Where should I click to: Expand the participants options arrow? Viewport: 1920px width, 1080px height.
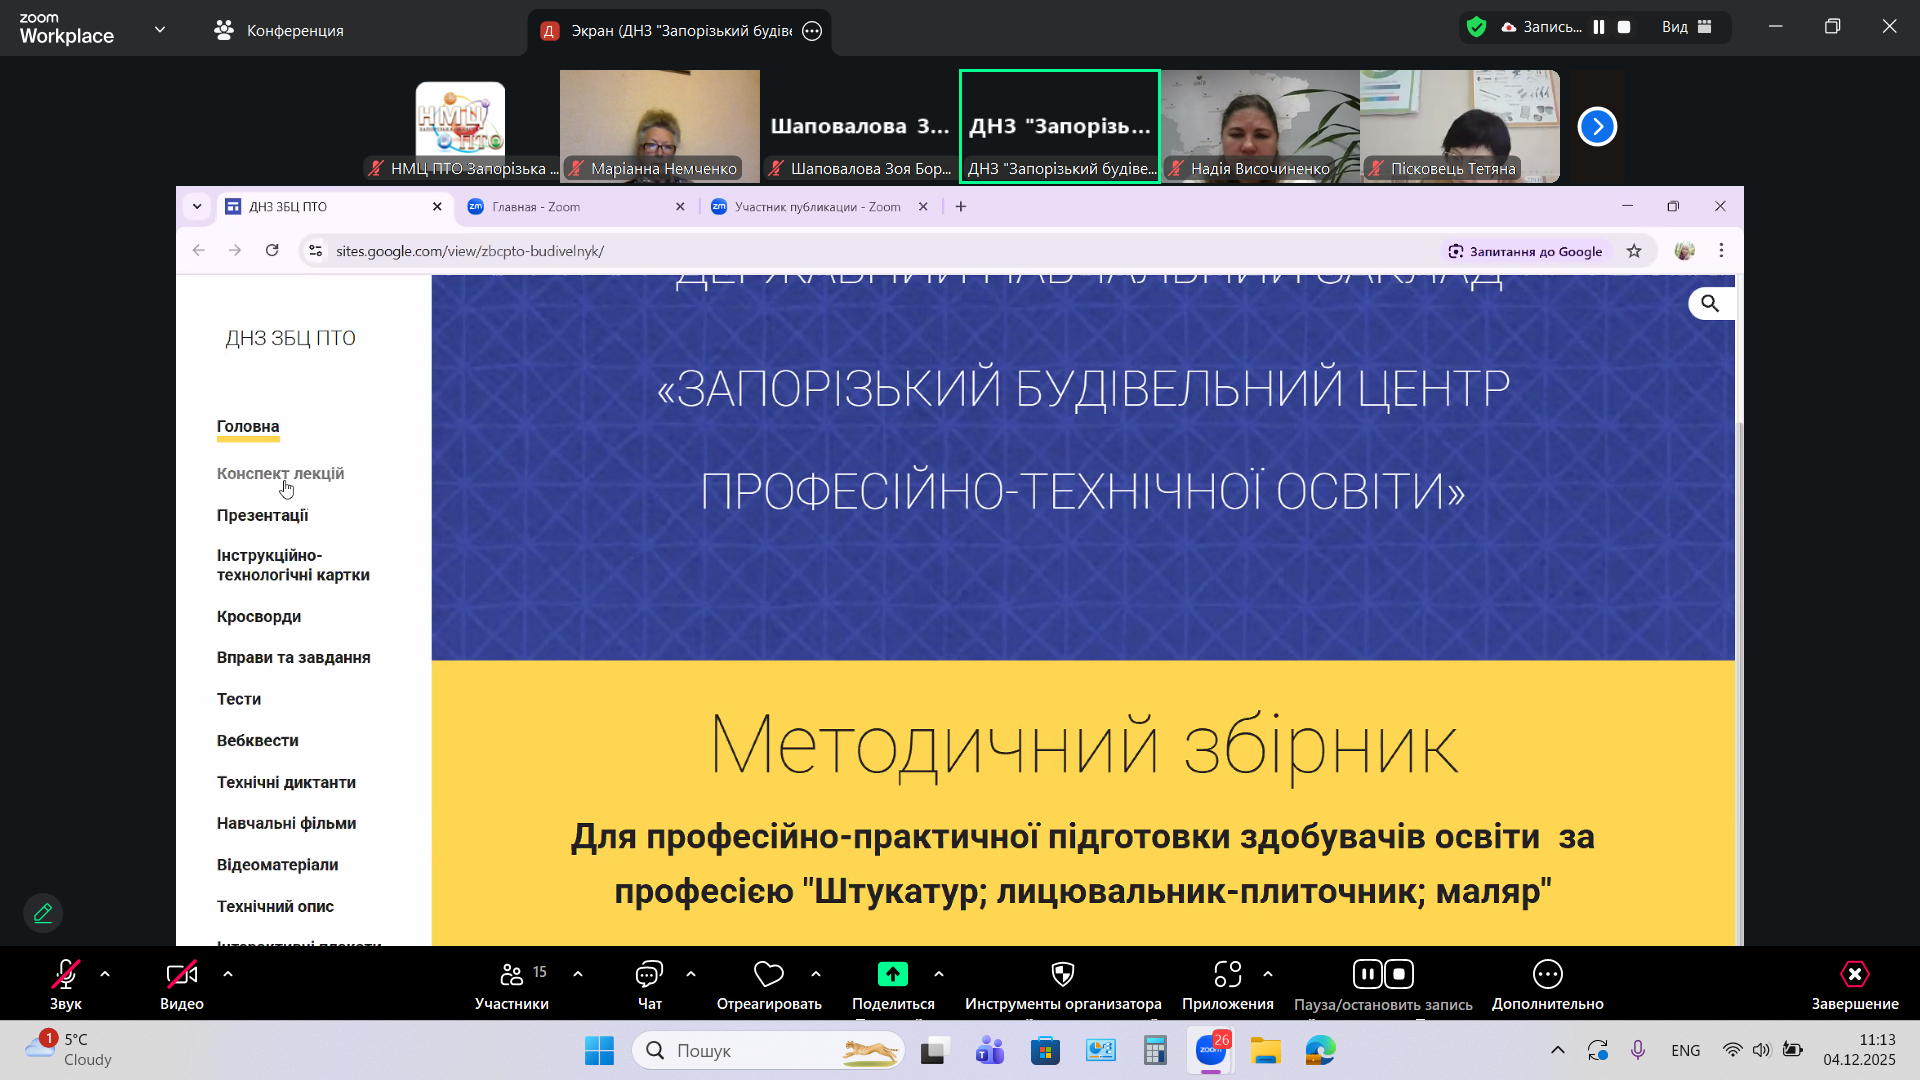[578, 974]
